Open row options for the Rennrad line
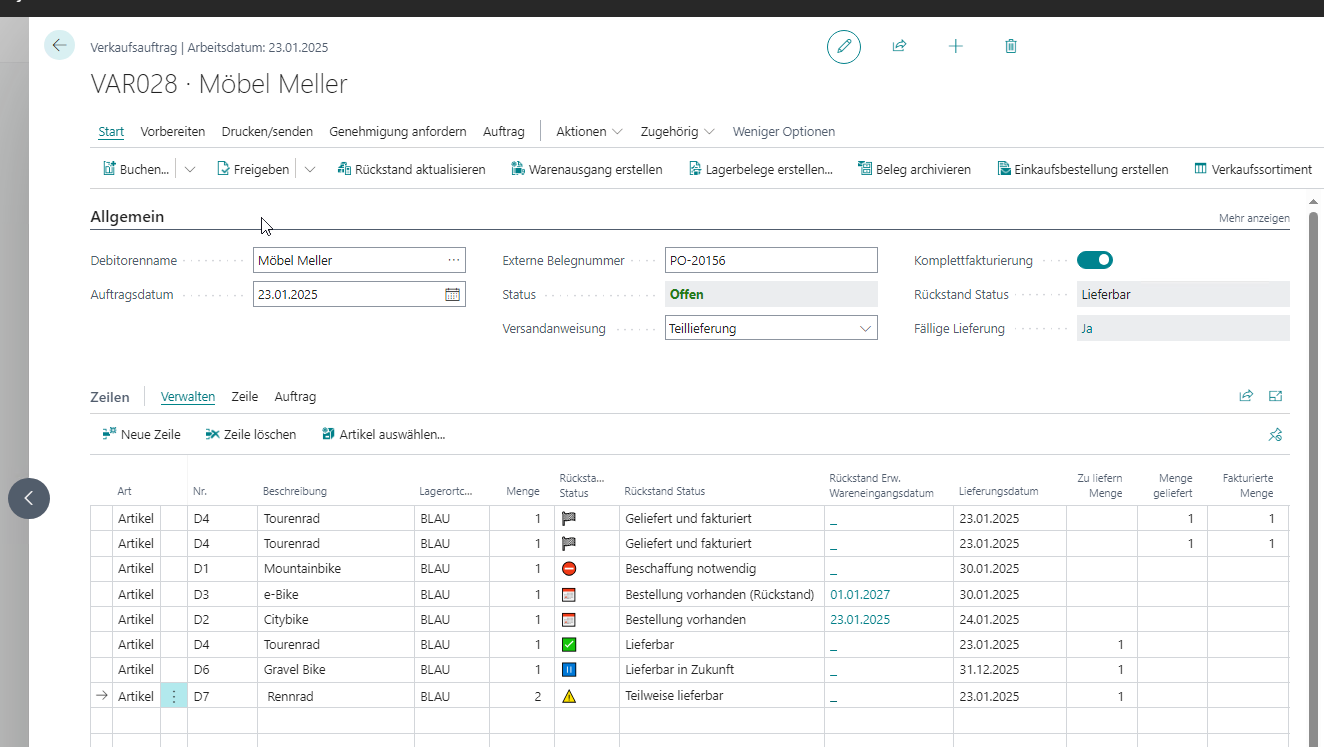This screenshot has width=1324, height=747. 173,696
